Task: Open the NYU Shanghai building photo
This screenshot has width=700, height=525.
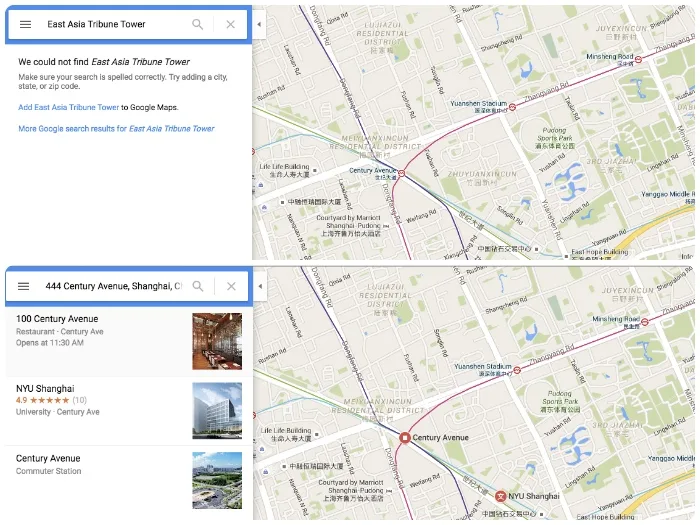Action: (x=217, y=410)
